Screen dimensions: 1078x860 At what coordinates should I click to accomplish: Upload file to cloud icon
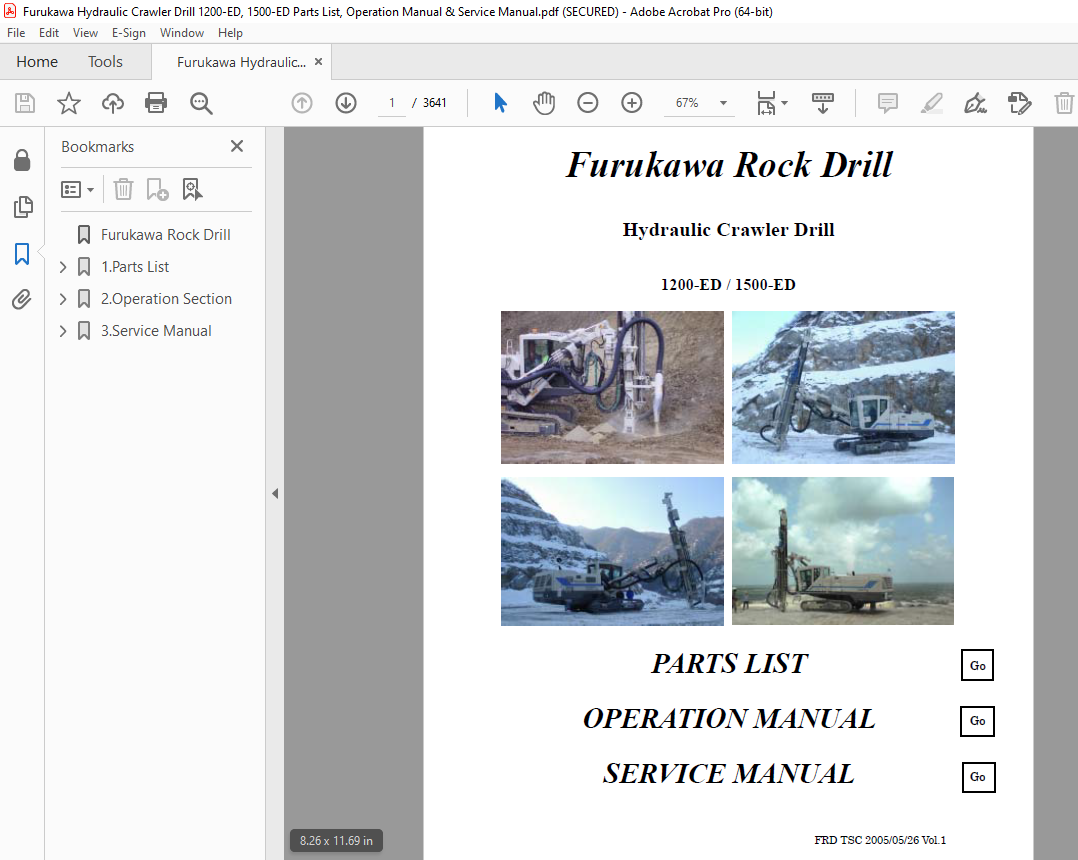pyautogui.click(x=113, y=103)
